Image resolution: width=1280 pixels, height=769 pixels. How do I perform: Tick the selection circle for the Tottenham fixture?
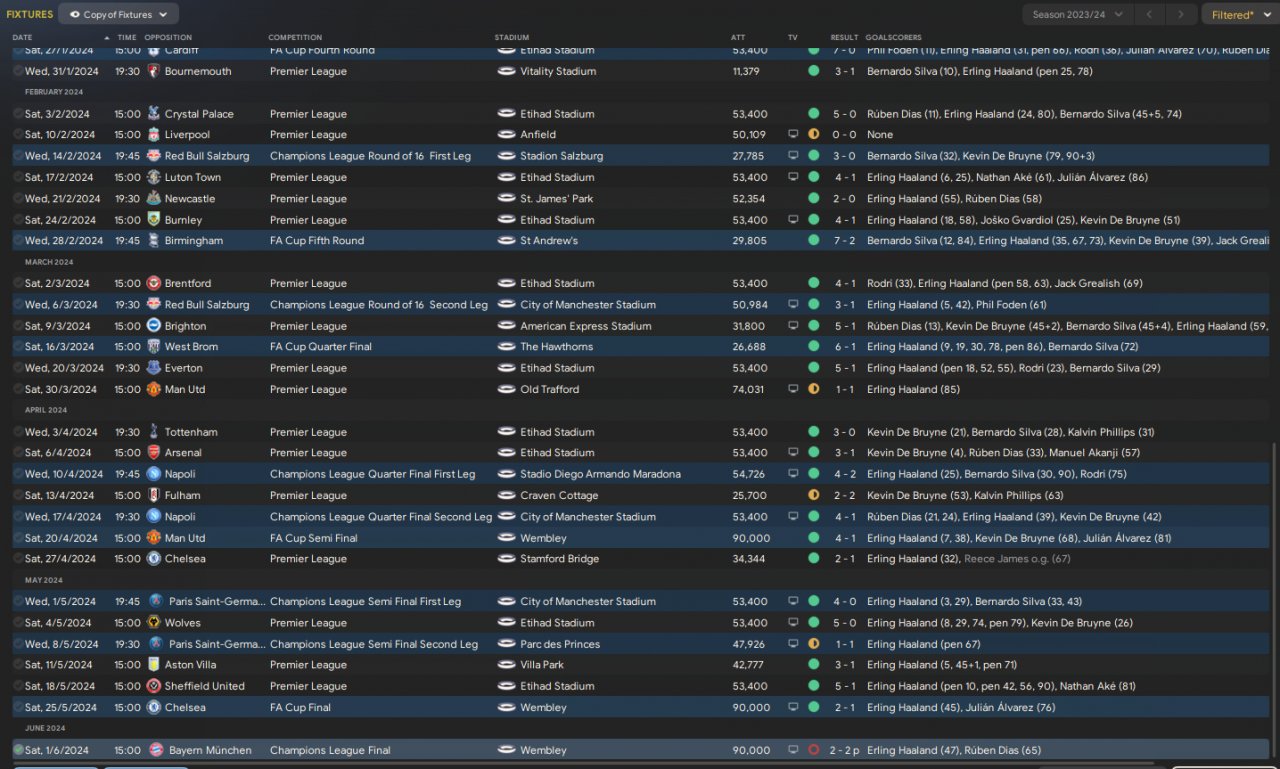(18, 432)
